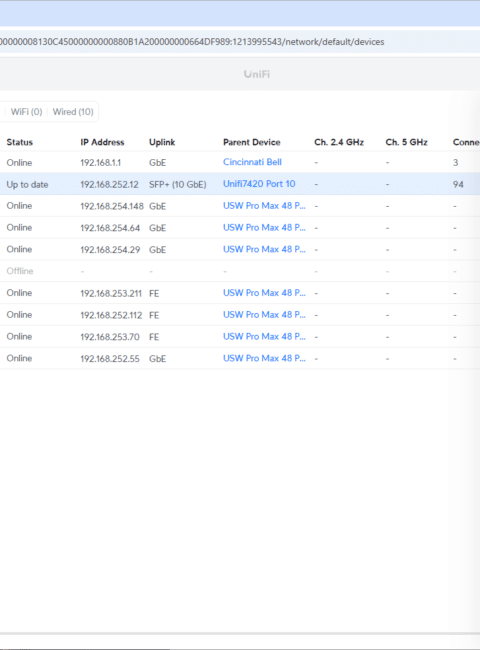Select IP address 192.168.252.55 cell
This screenshot has width=480, height=650.
pos(110,359)
